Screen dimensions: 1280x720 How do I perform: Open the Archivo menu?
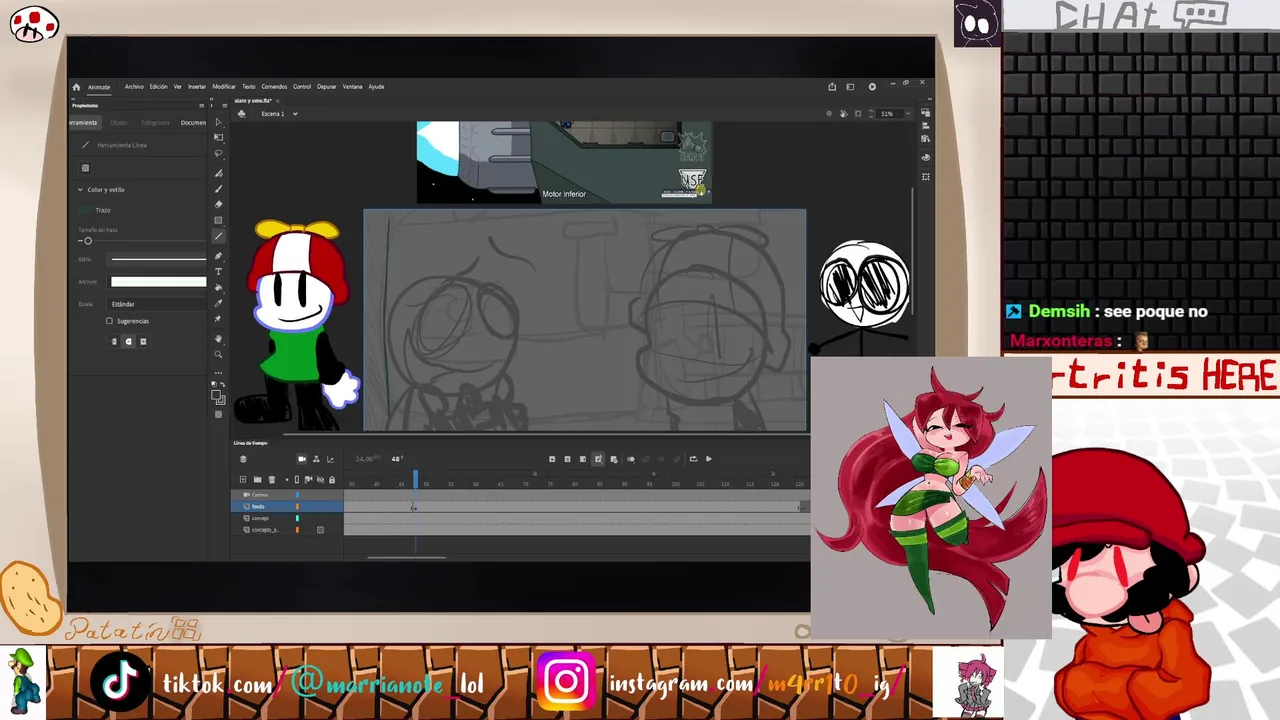point(134,87)
